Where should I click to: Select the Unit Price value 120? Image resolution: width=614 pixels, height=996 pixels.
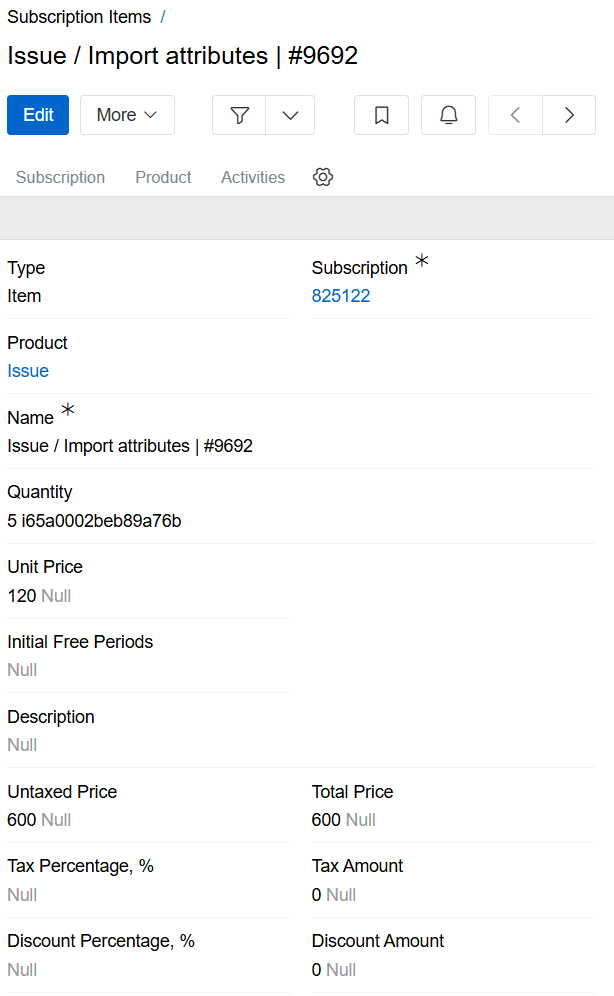[x=21, y=595]
